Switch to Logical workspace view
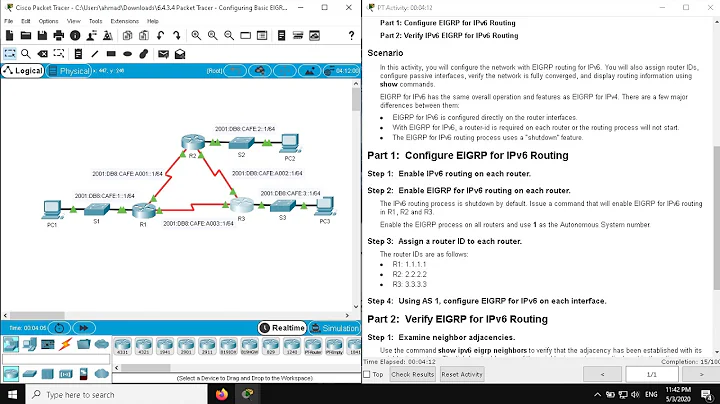Screen dimensions: 720x404 (x=23, y=71)
